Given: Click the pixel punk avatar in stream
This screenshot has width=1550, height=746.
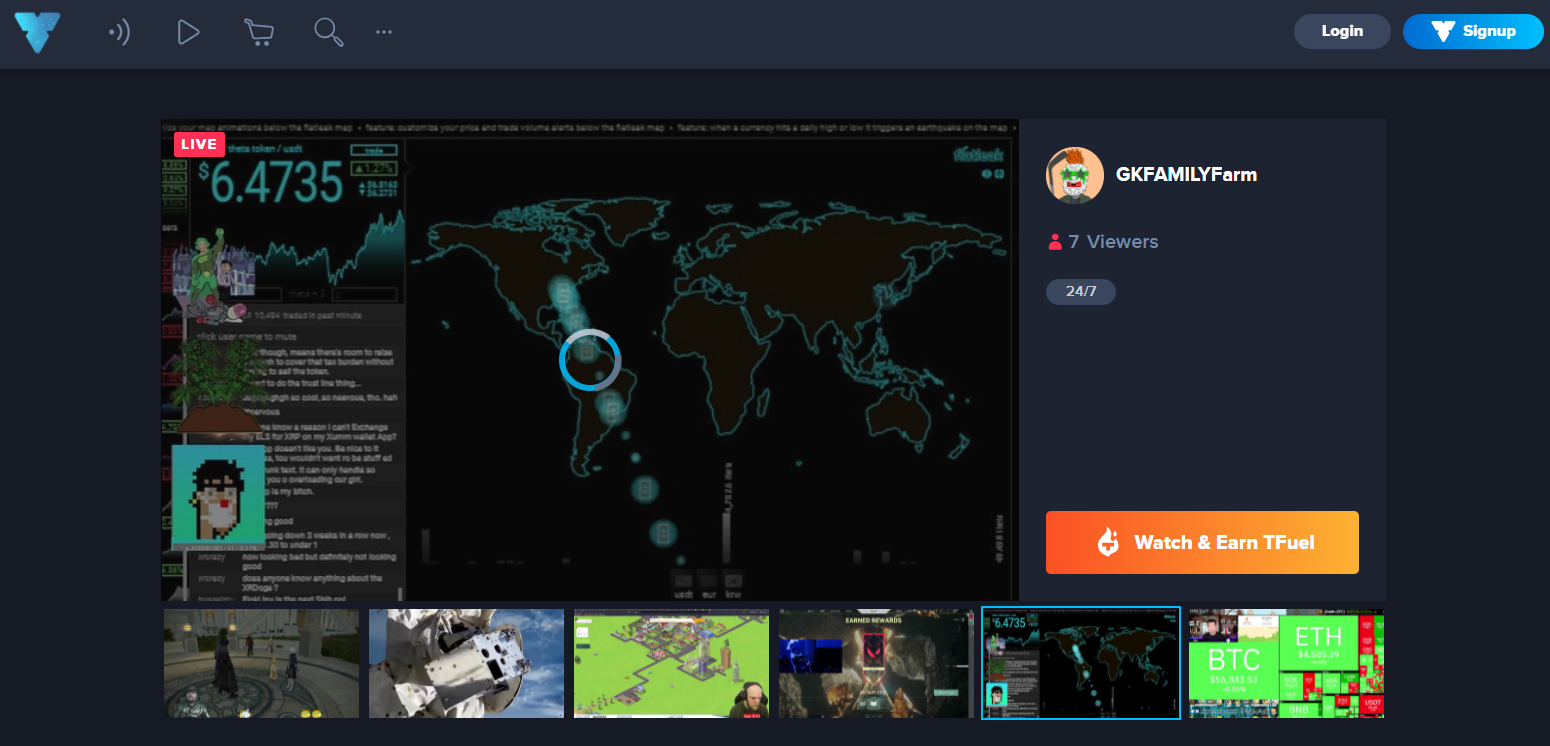Looking at the screenshot, I should click(217, 496).
